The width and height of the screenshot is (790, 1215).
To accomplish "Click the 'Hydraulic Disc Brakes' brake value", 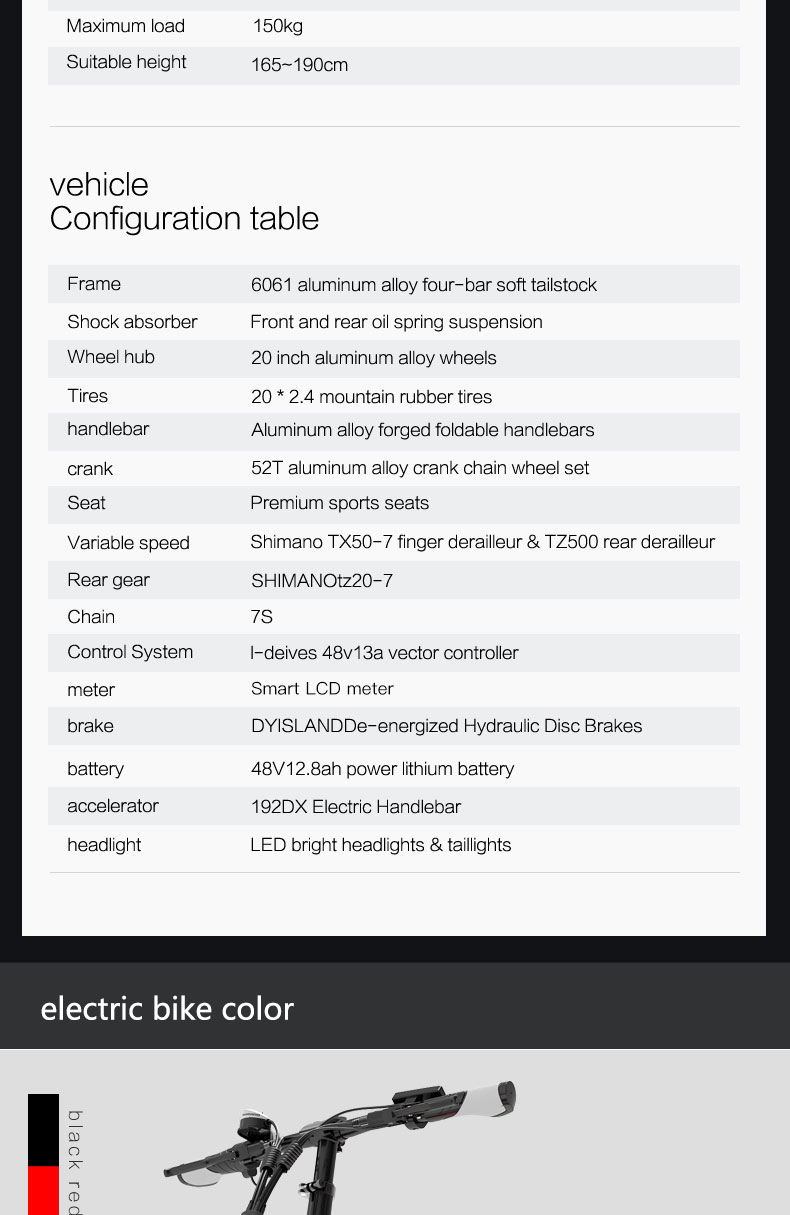I will (x=446, y=726).
